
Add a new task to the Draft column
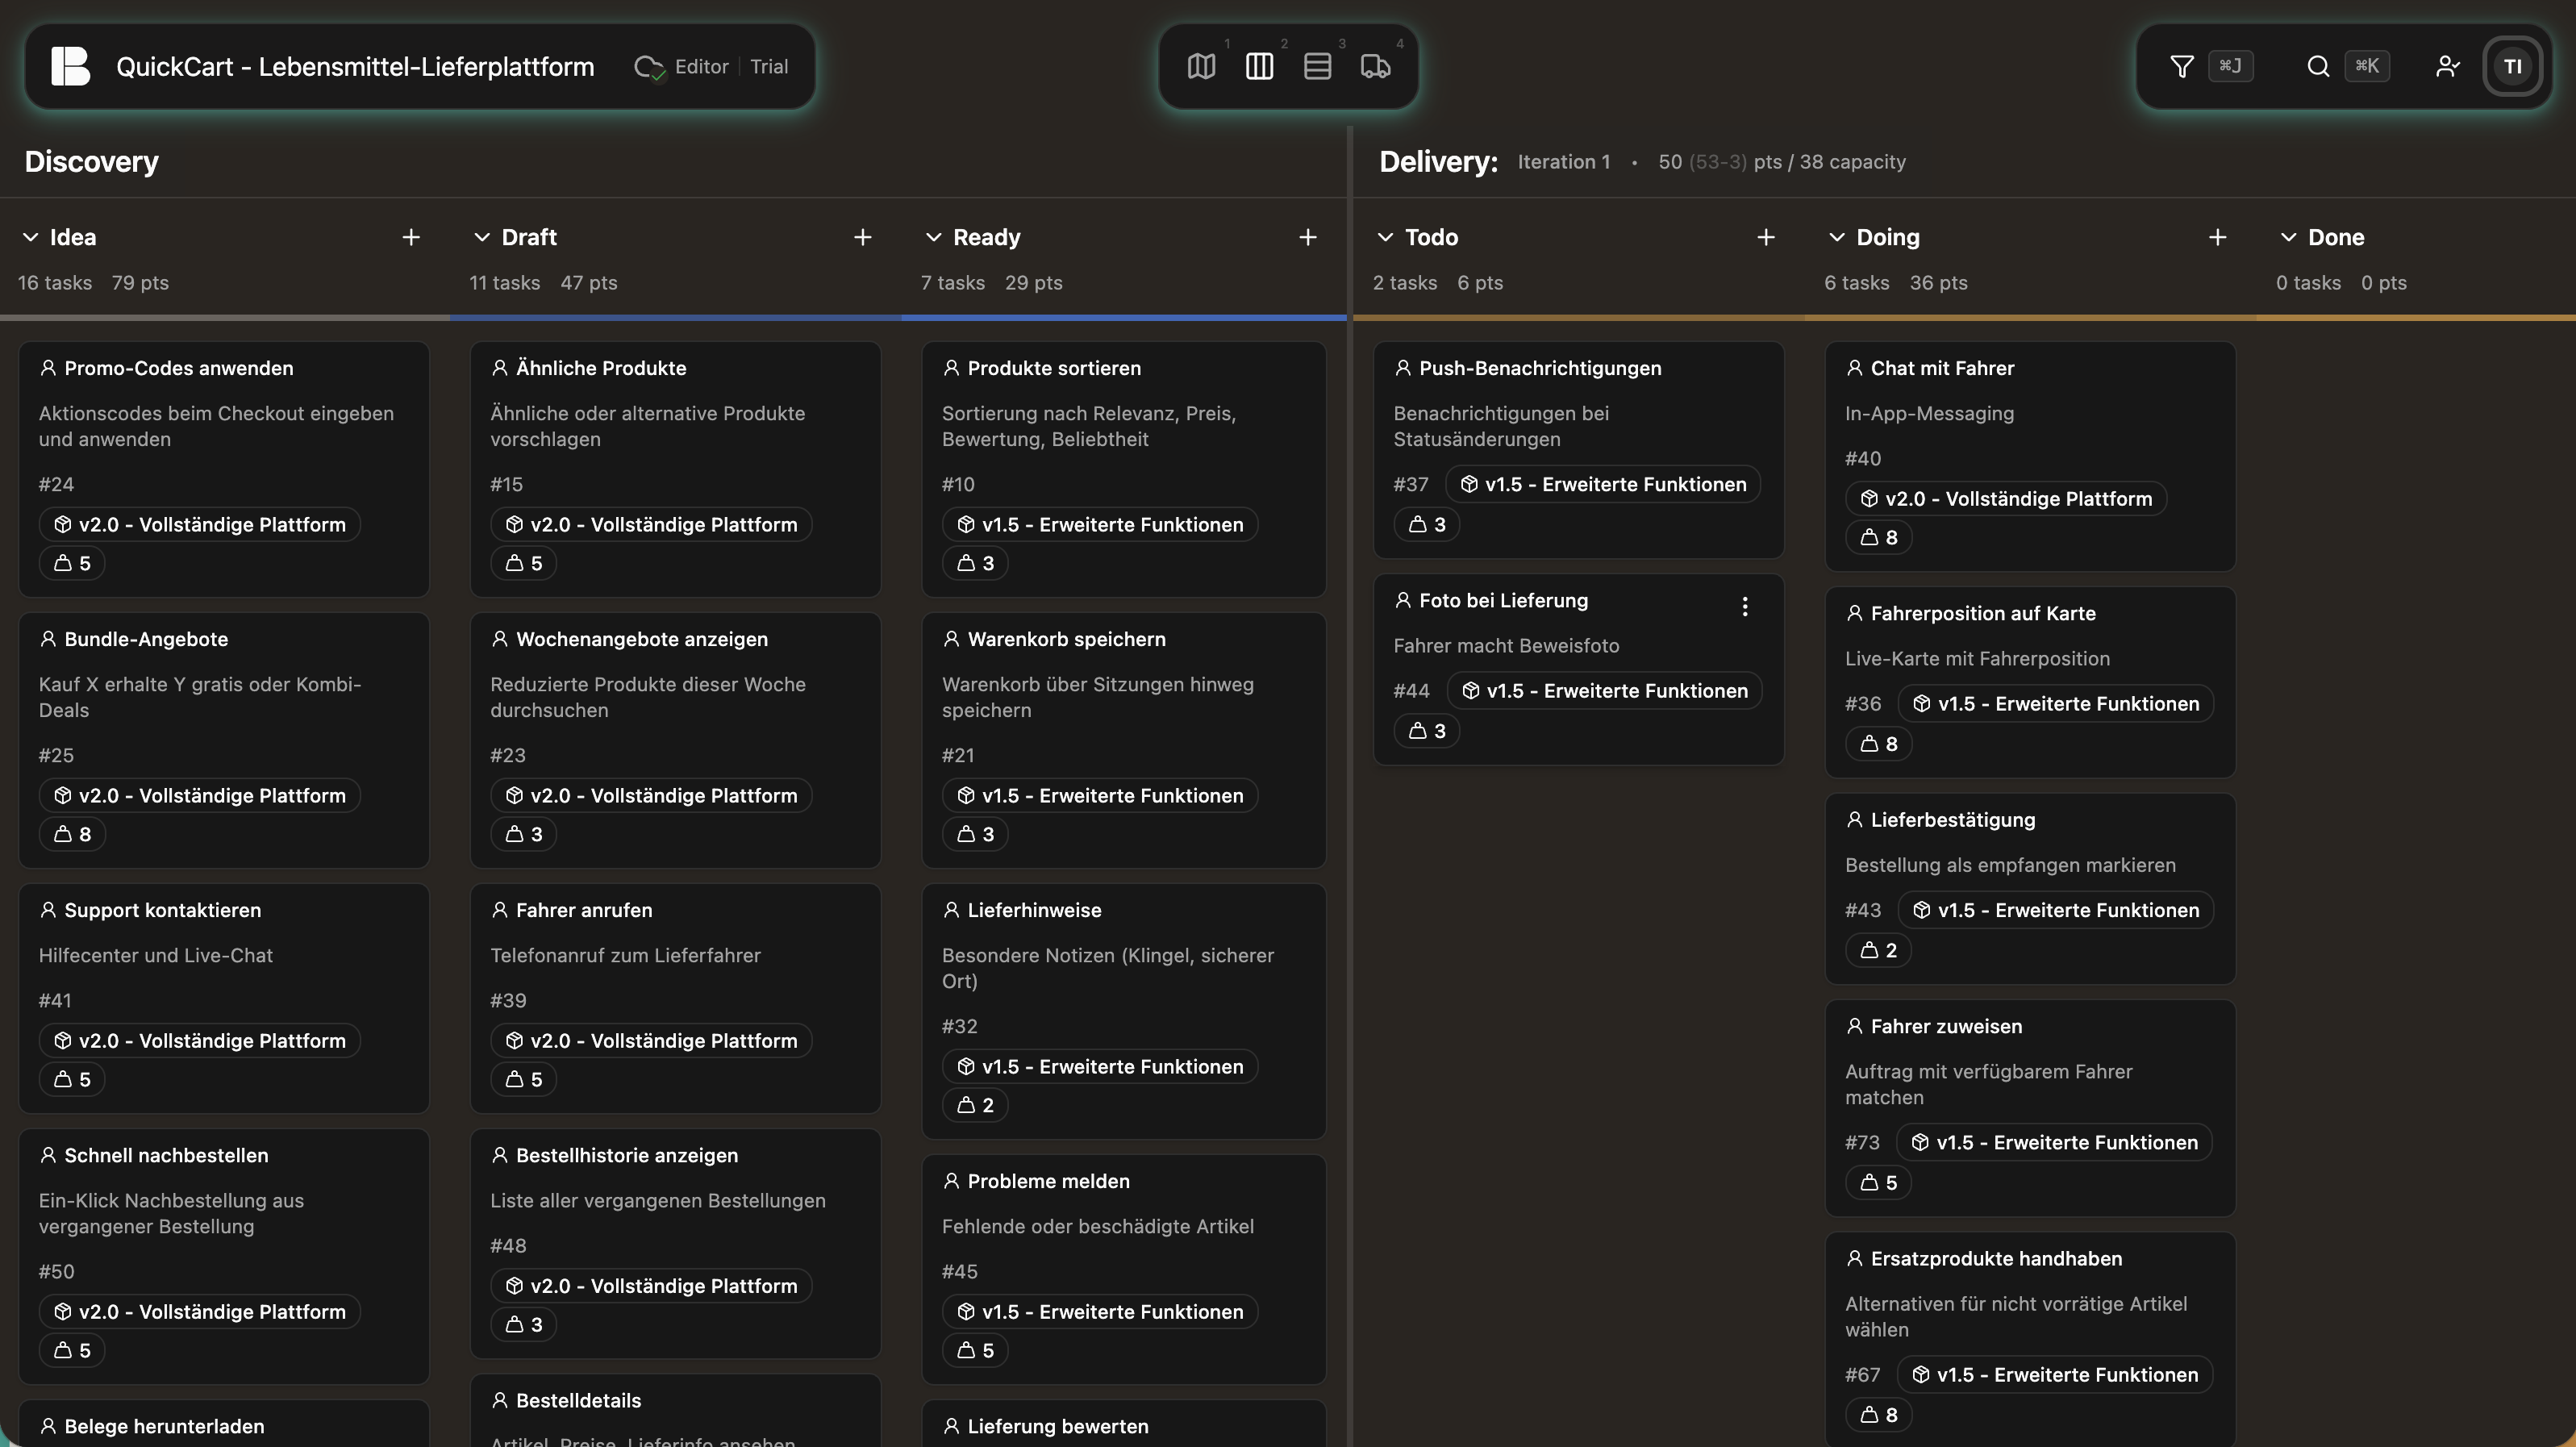862,237
